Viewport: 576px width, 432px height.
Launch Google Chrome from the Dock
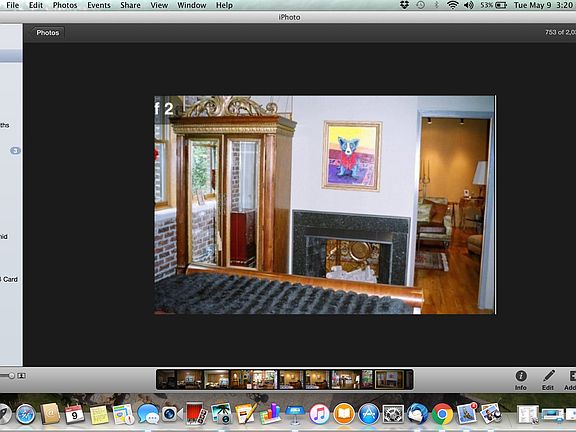442,414
